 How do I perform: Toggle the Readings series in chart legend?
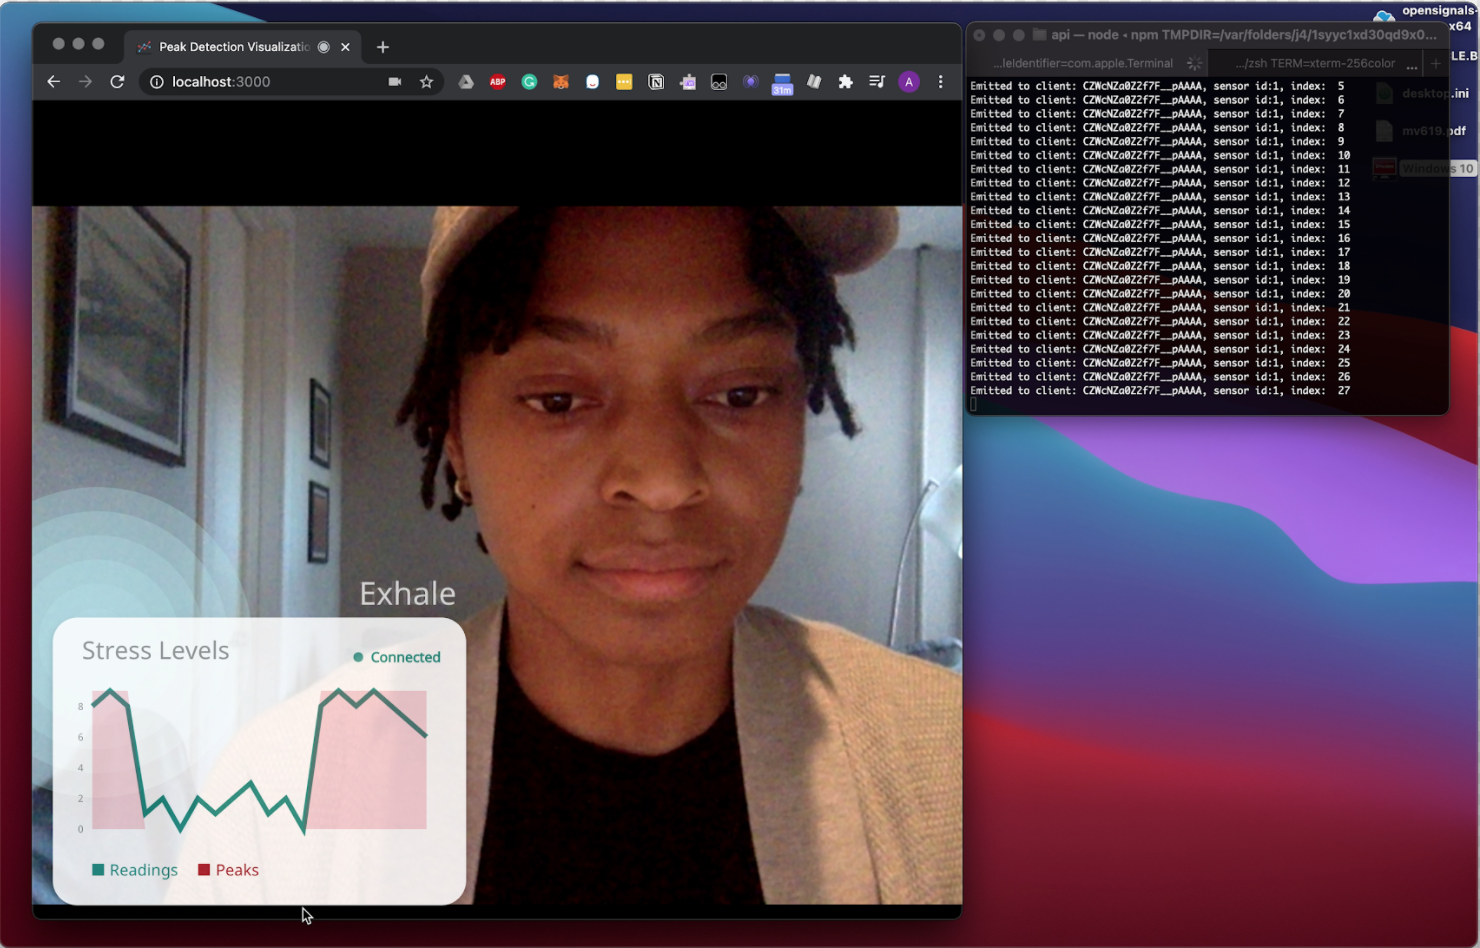(x=135, y=870)
